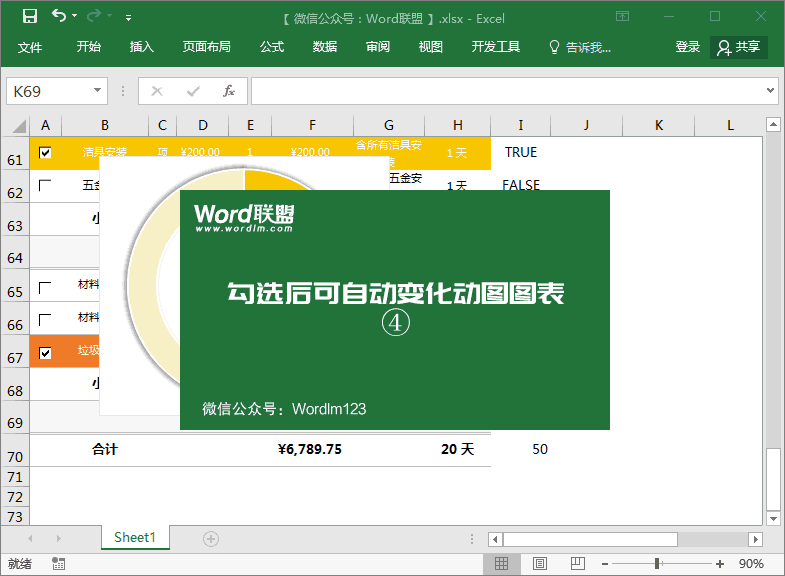Image resolution: width=785 pixels, height=576 pixels.
Task: Click the previous sheet navigation arrow
Action: 31,538
